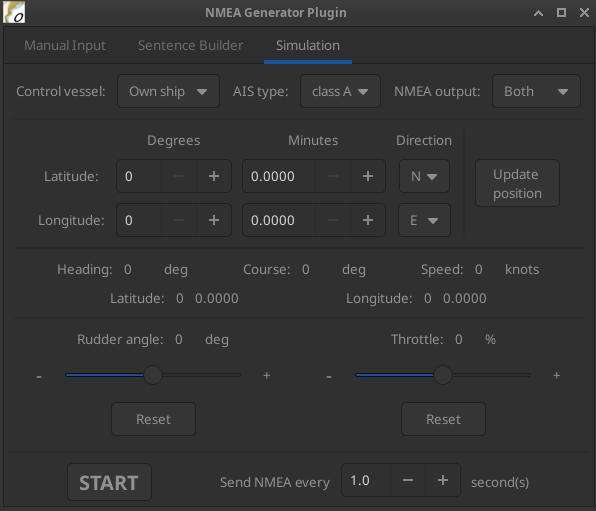Open the Control vessel dropdown
The image size is (596, 511).
[168, 91]
